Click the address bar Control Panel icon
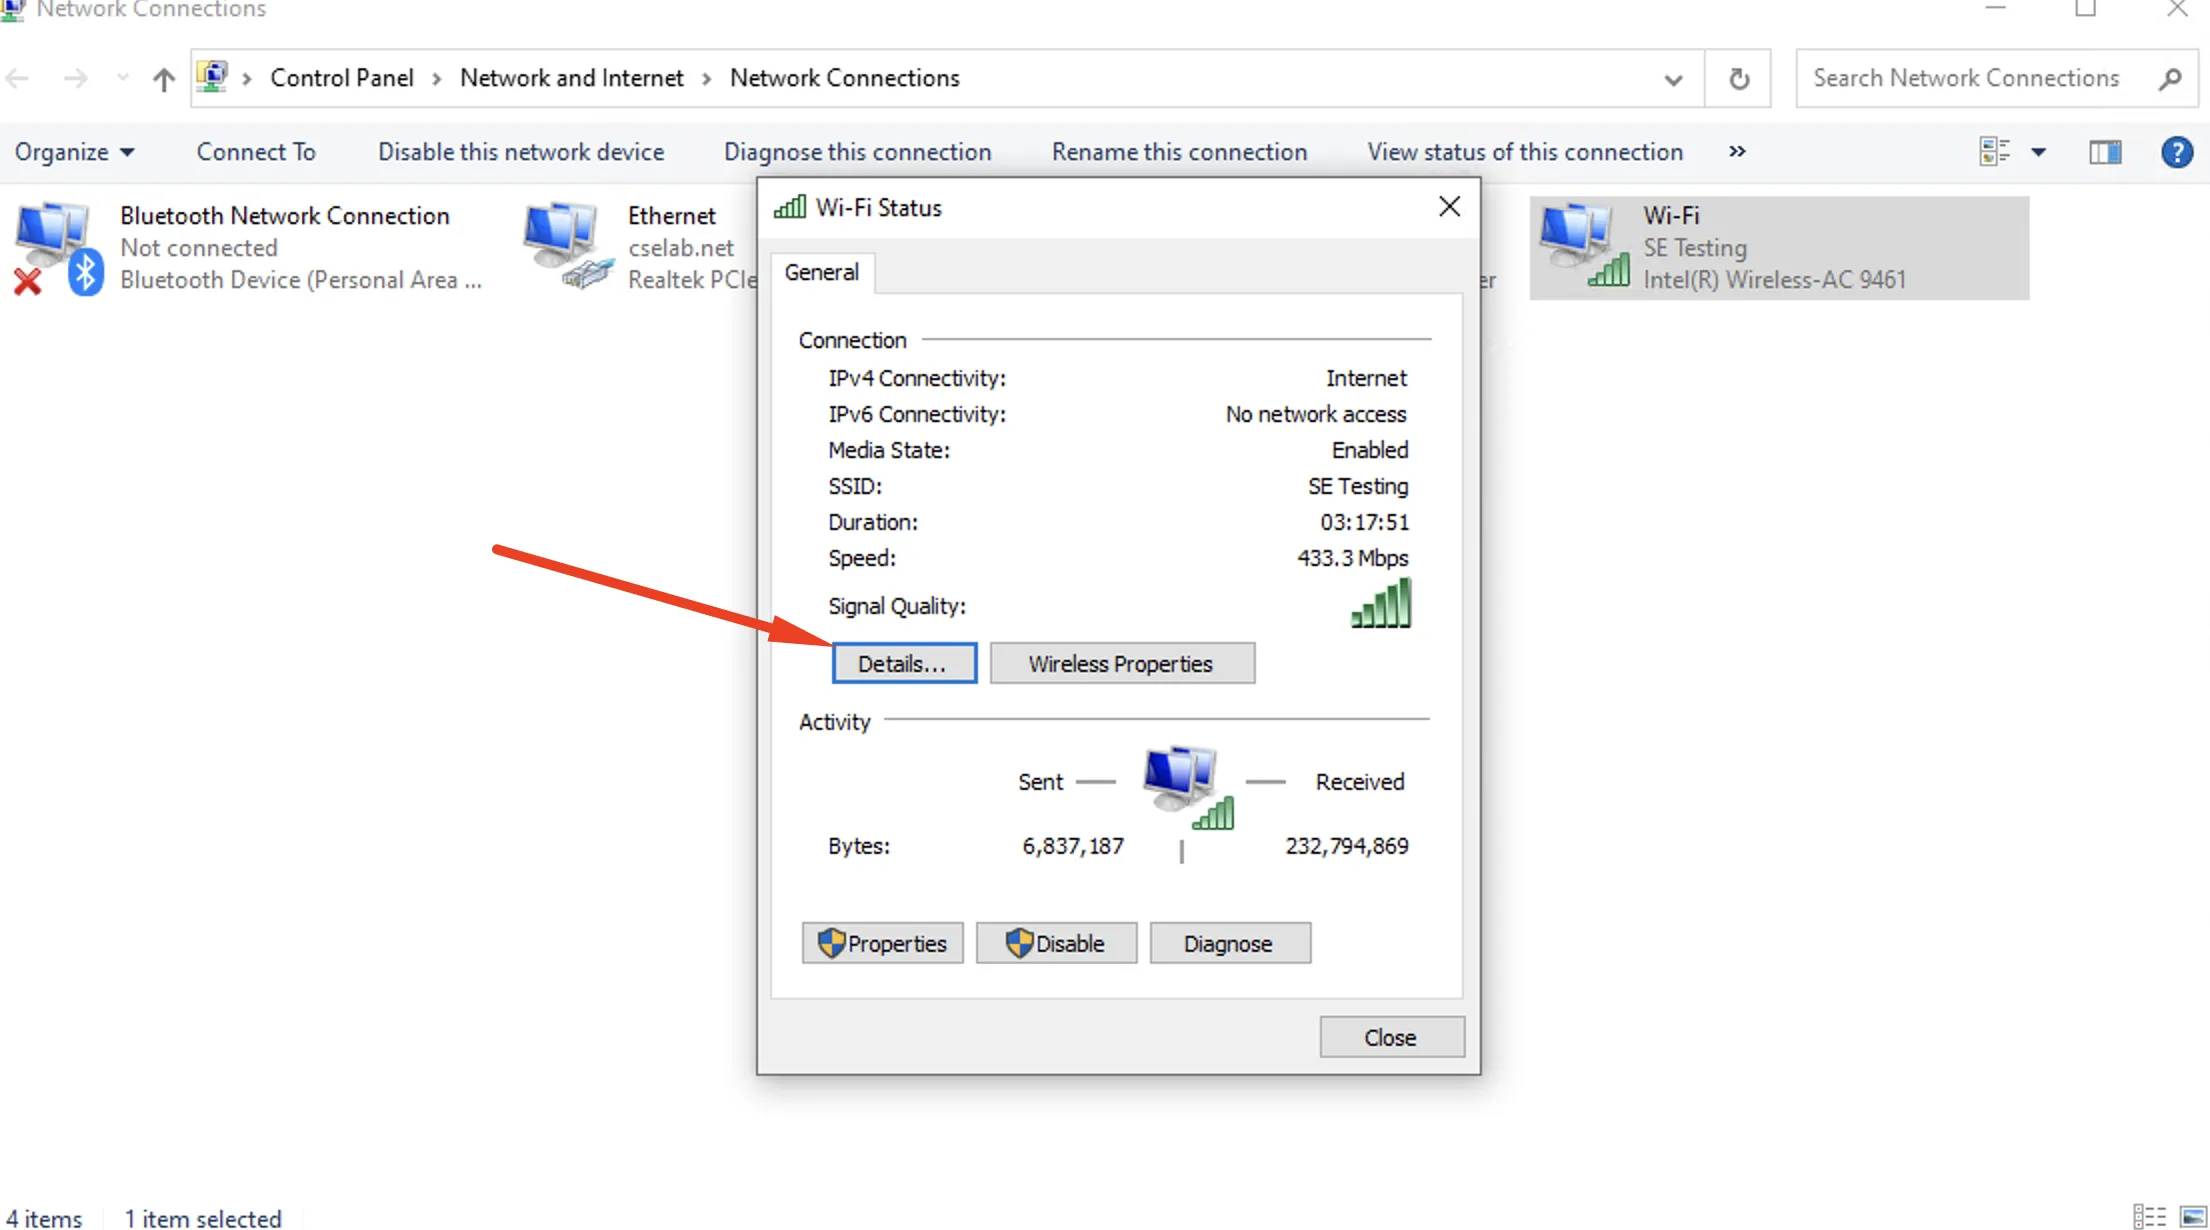 tap(212, 77)
